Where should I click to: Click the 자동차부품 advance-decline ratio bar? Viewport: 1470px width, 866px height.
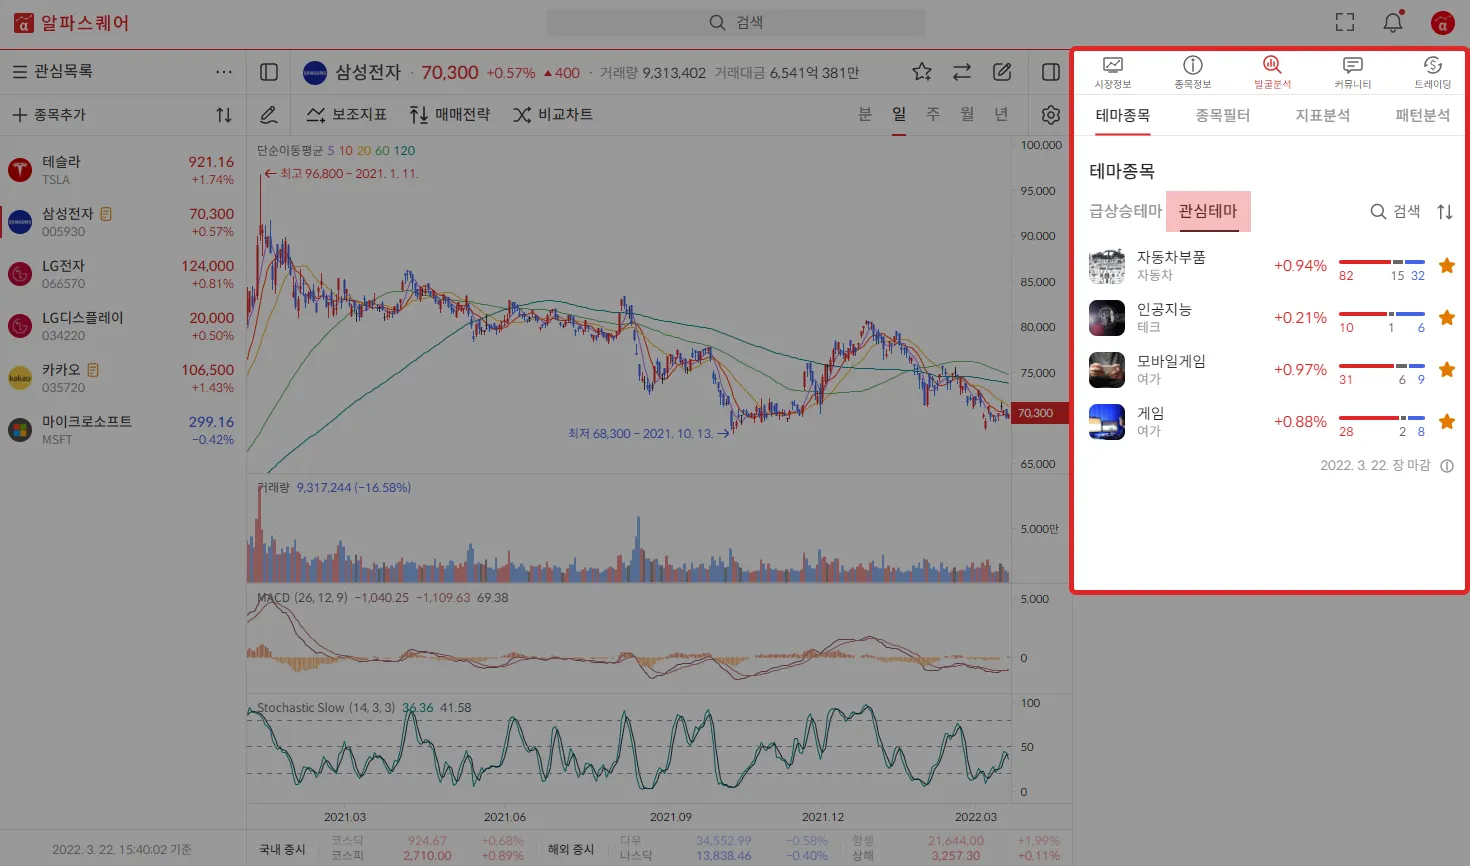click(1382, 262)
